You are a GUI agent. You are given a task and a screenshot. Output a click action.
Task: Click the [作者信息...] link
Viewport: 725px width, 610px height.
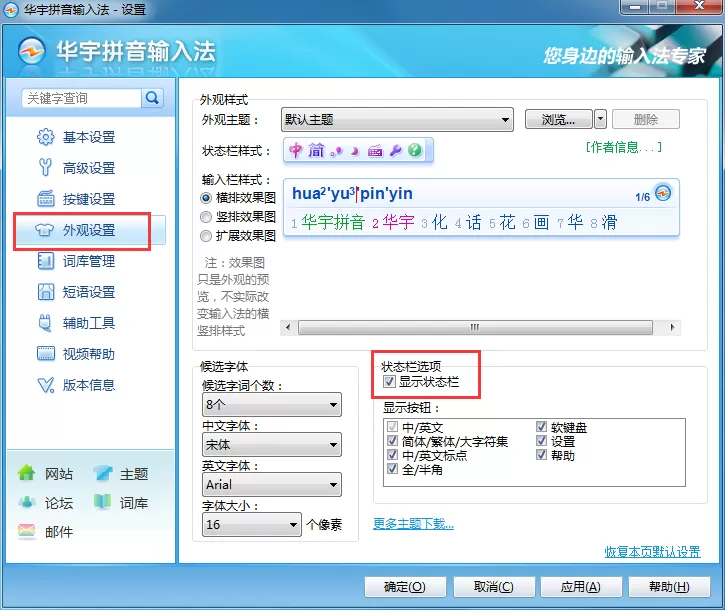coord(624,147)
